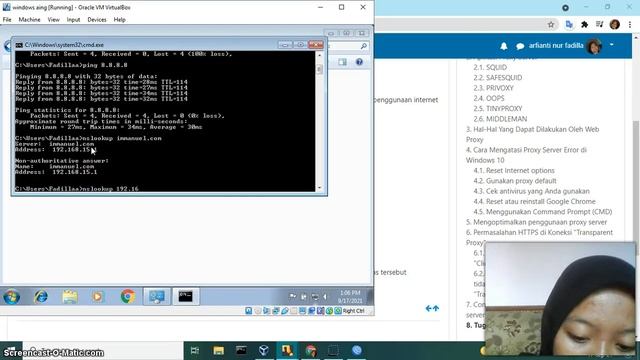
Task: Go to the 2.6. MIDDLEMAN section
Action: [500, 119]
